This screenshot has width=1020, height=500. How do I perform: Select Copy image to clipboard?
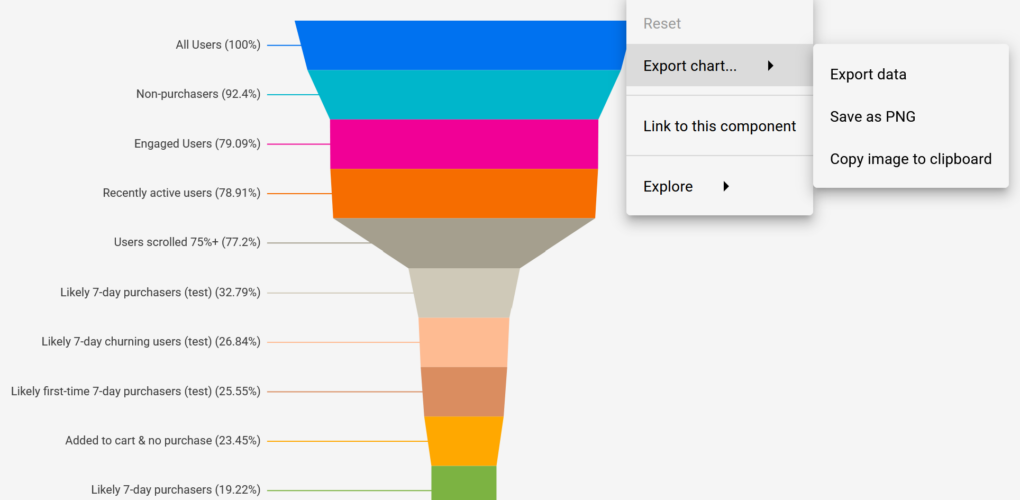(x=910, y=158)
